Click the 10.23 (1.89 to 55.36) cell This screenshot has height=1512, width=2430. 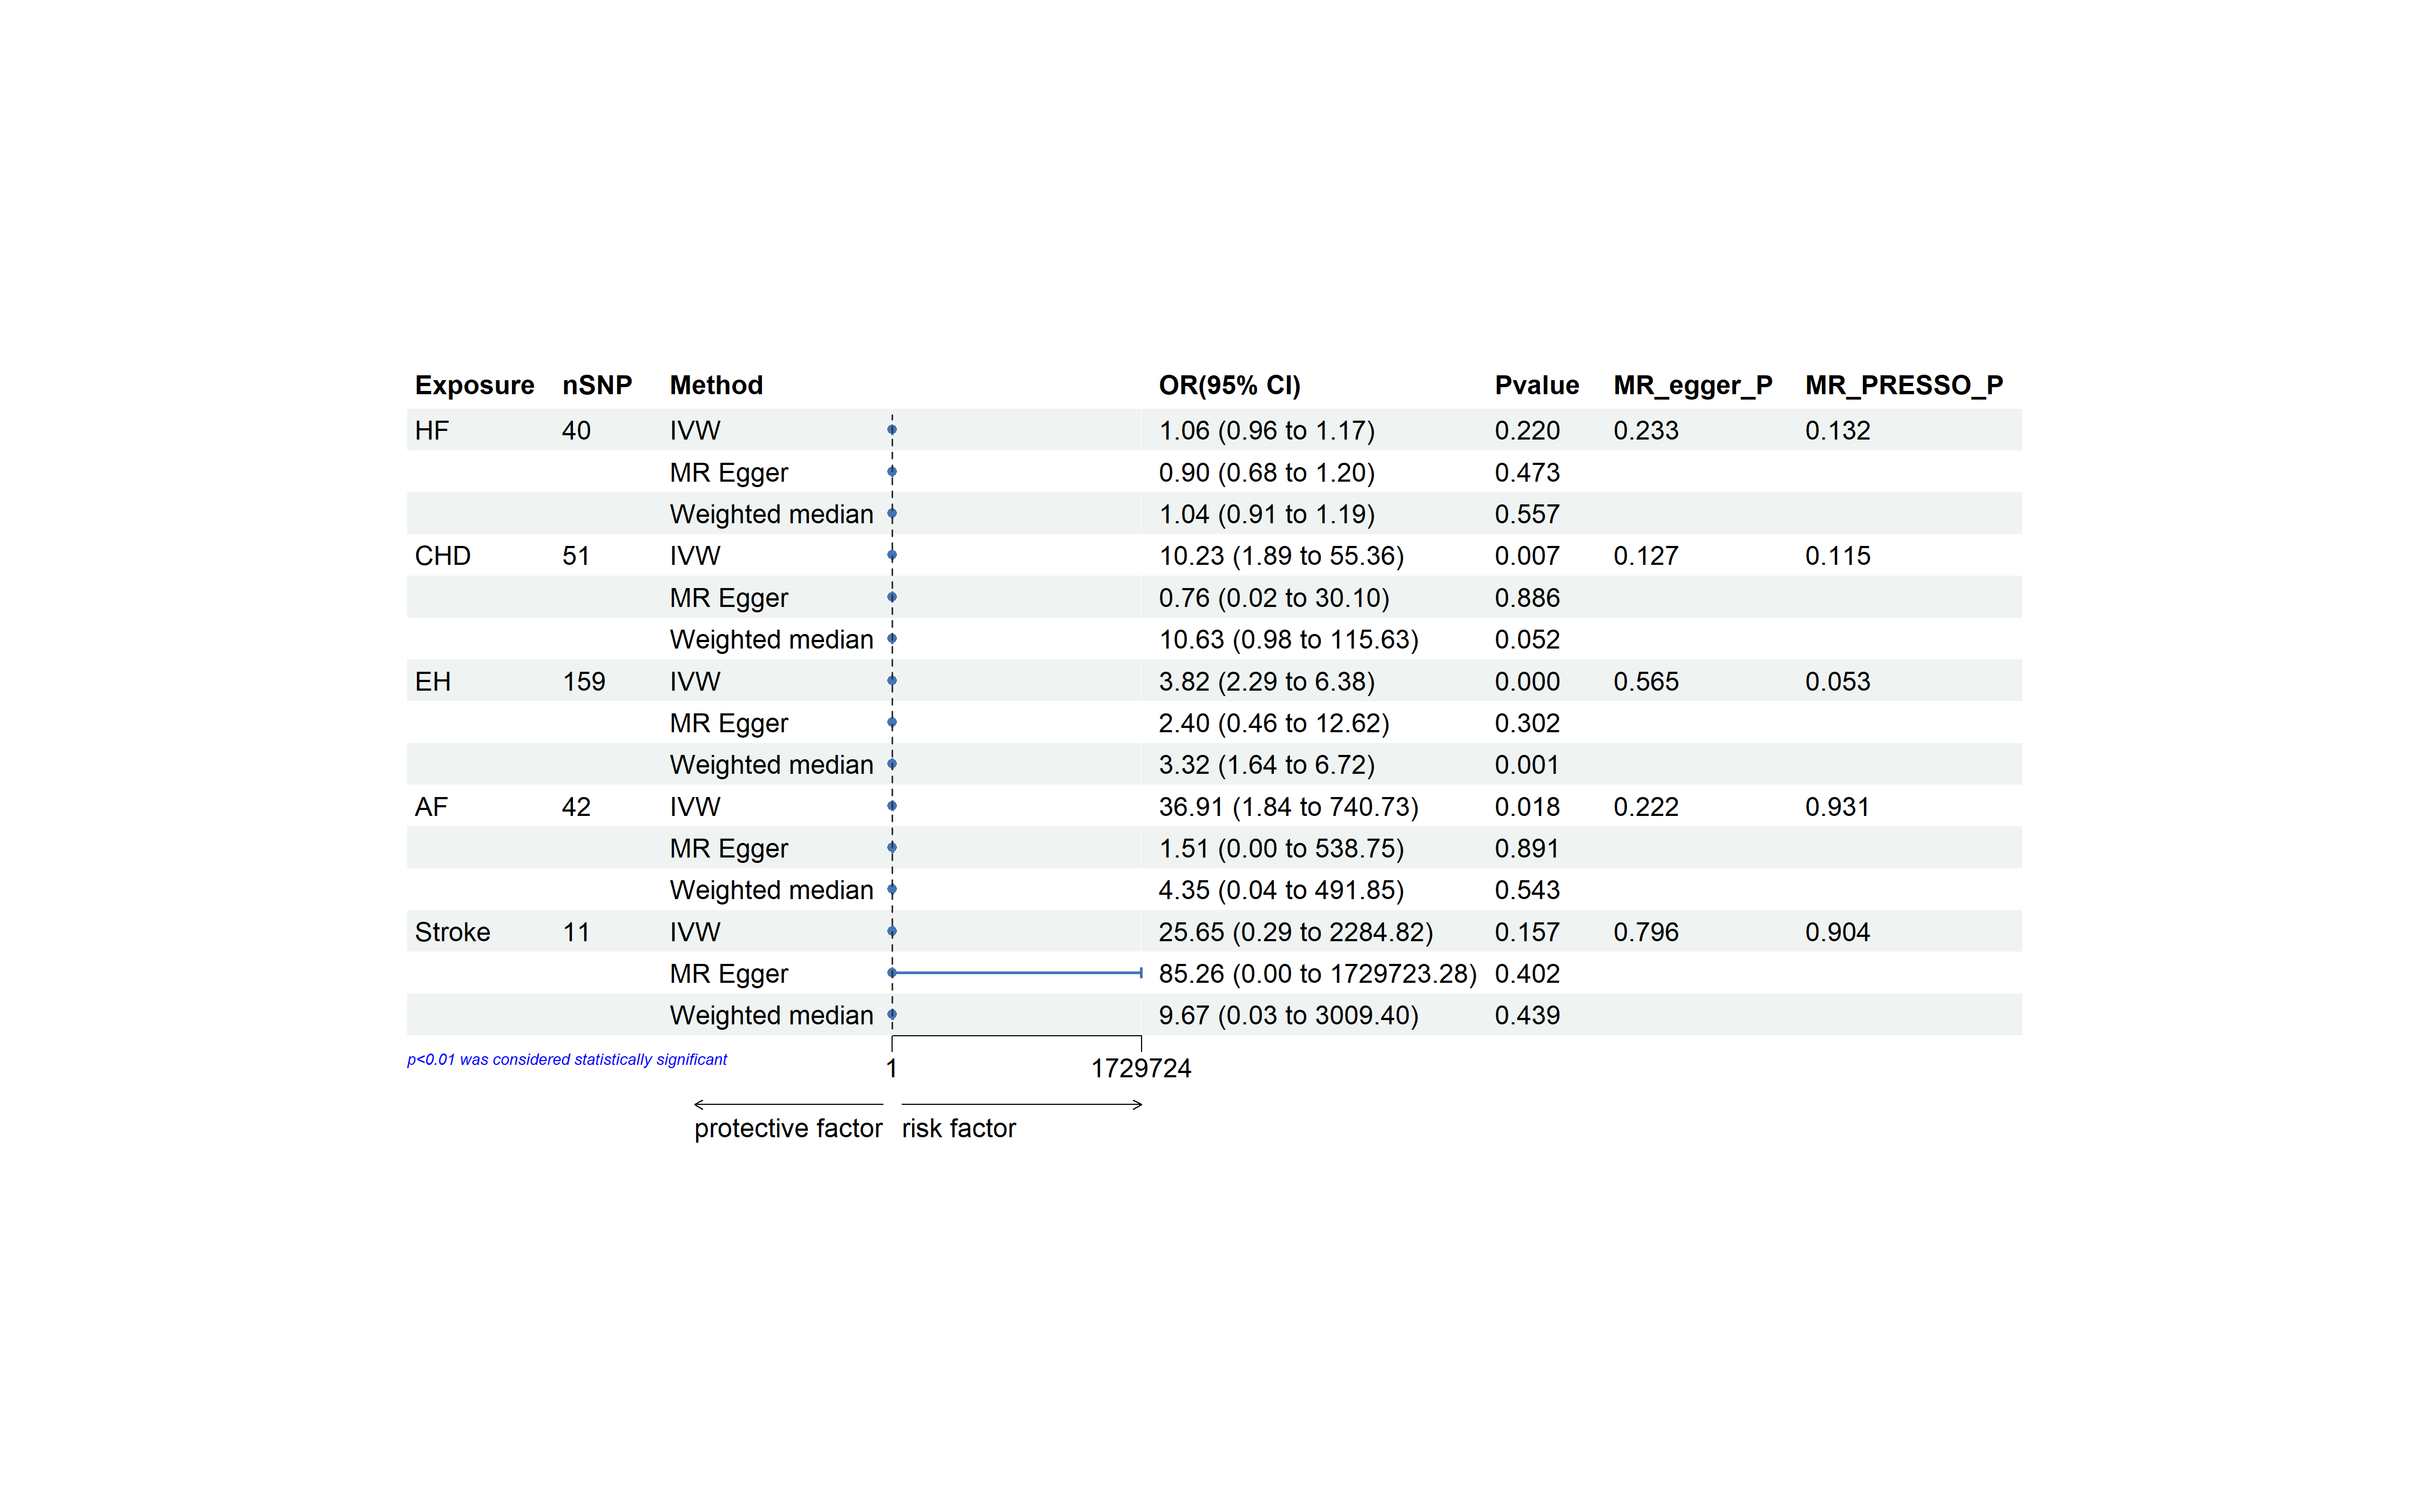point(1281,556)
